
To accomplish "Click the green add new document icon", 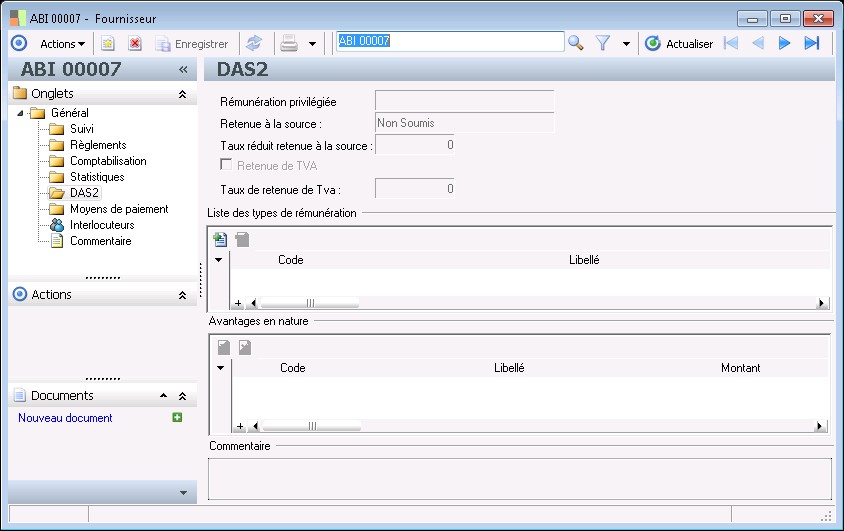I will point(177,418).
